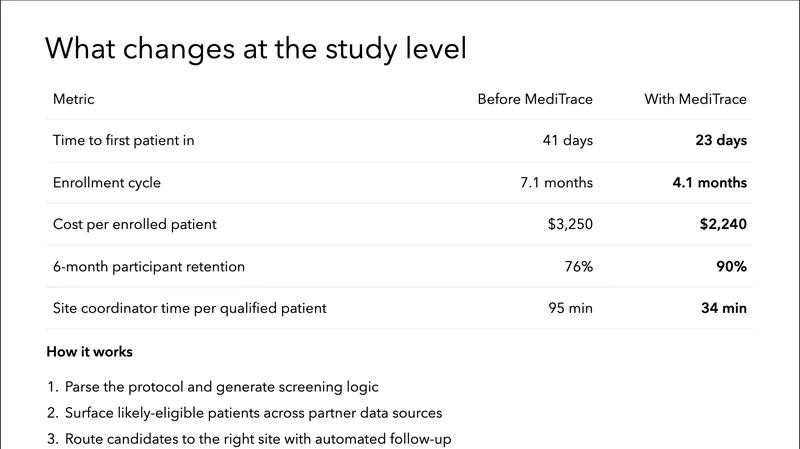Click the "7.1 months" cell
Viewport: 800px width, 449px height.
pyautogui.click(x=557, y=183)
